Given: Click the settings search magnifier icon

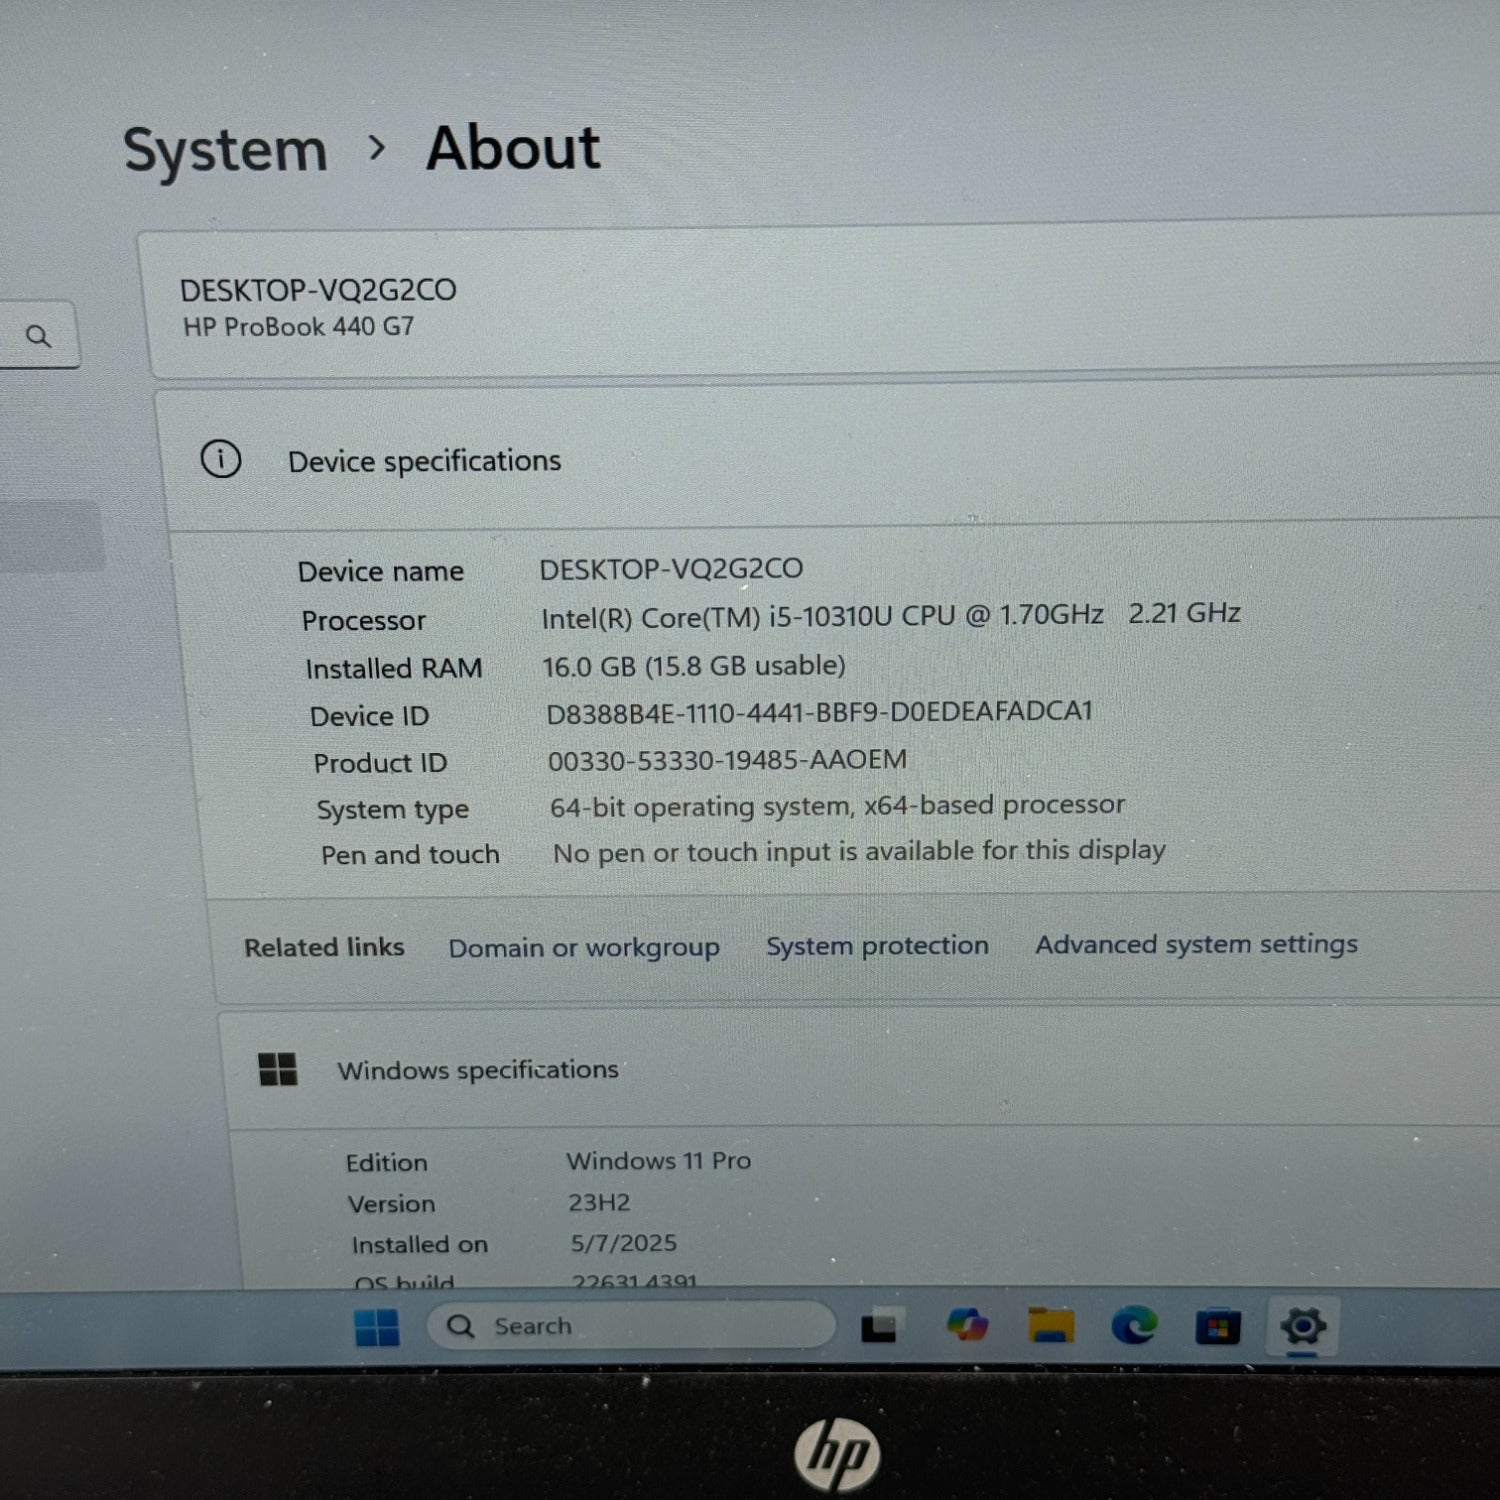Looking at the screenshot, I should [38, 336].
